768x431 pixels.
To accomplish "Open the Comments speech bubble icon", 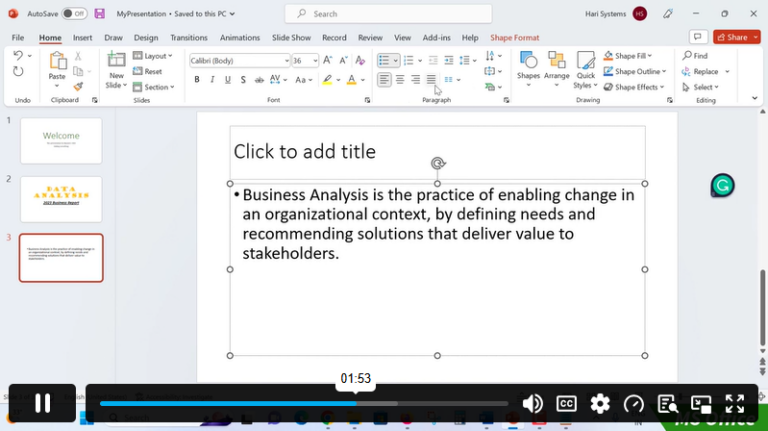I will tap(697, 37).
